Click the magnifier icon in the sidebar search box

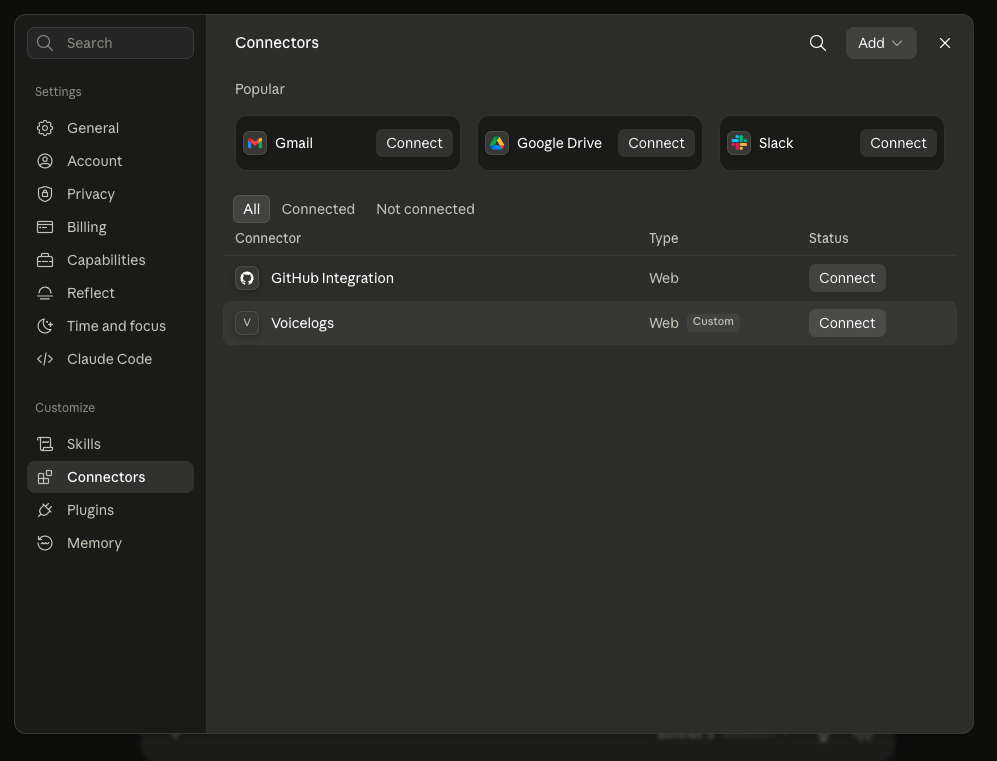[45, 43]
